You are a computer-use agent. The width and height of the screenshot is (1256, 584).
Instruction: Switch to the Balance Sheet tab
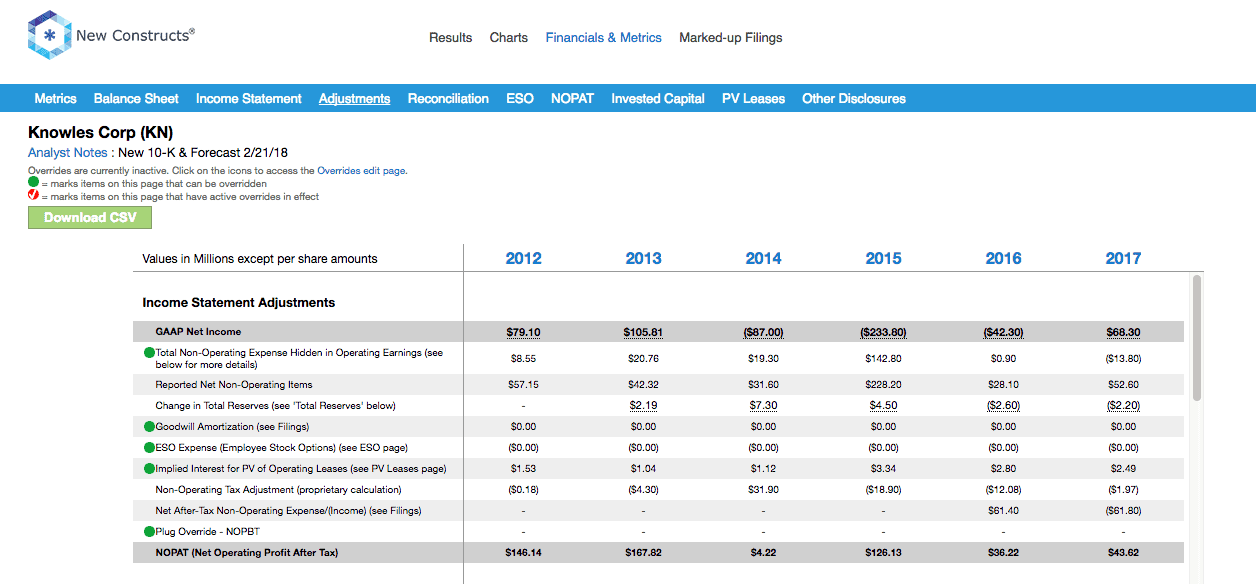point(136,99)
